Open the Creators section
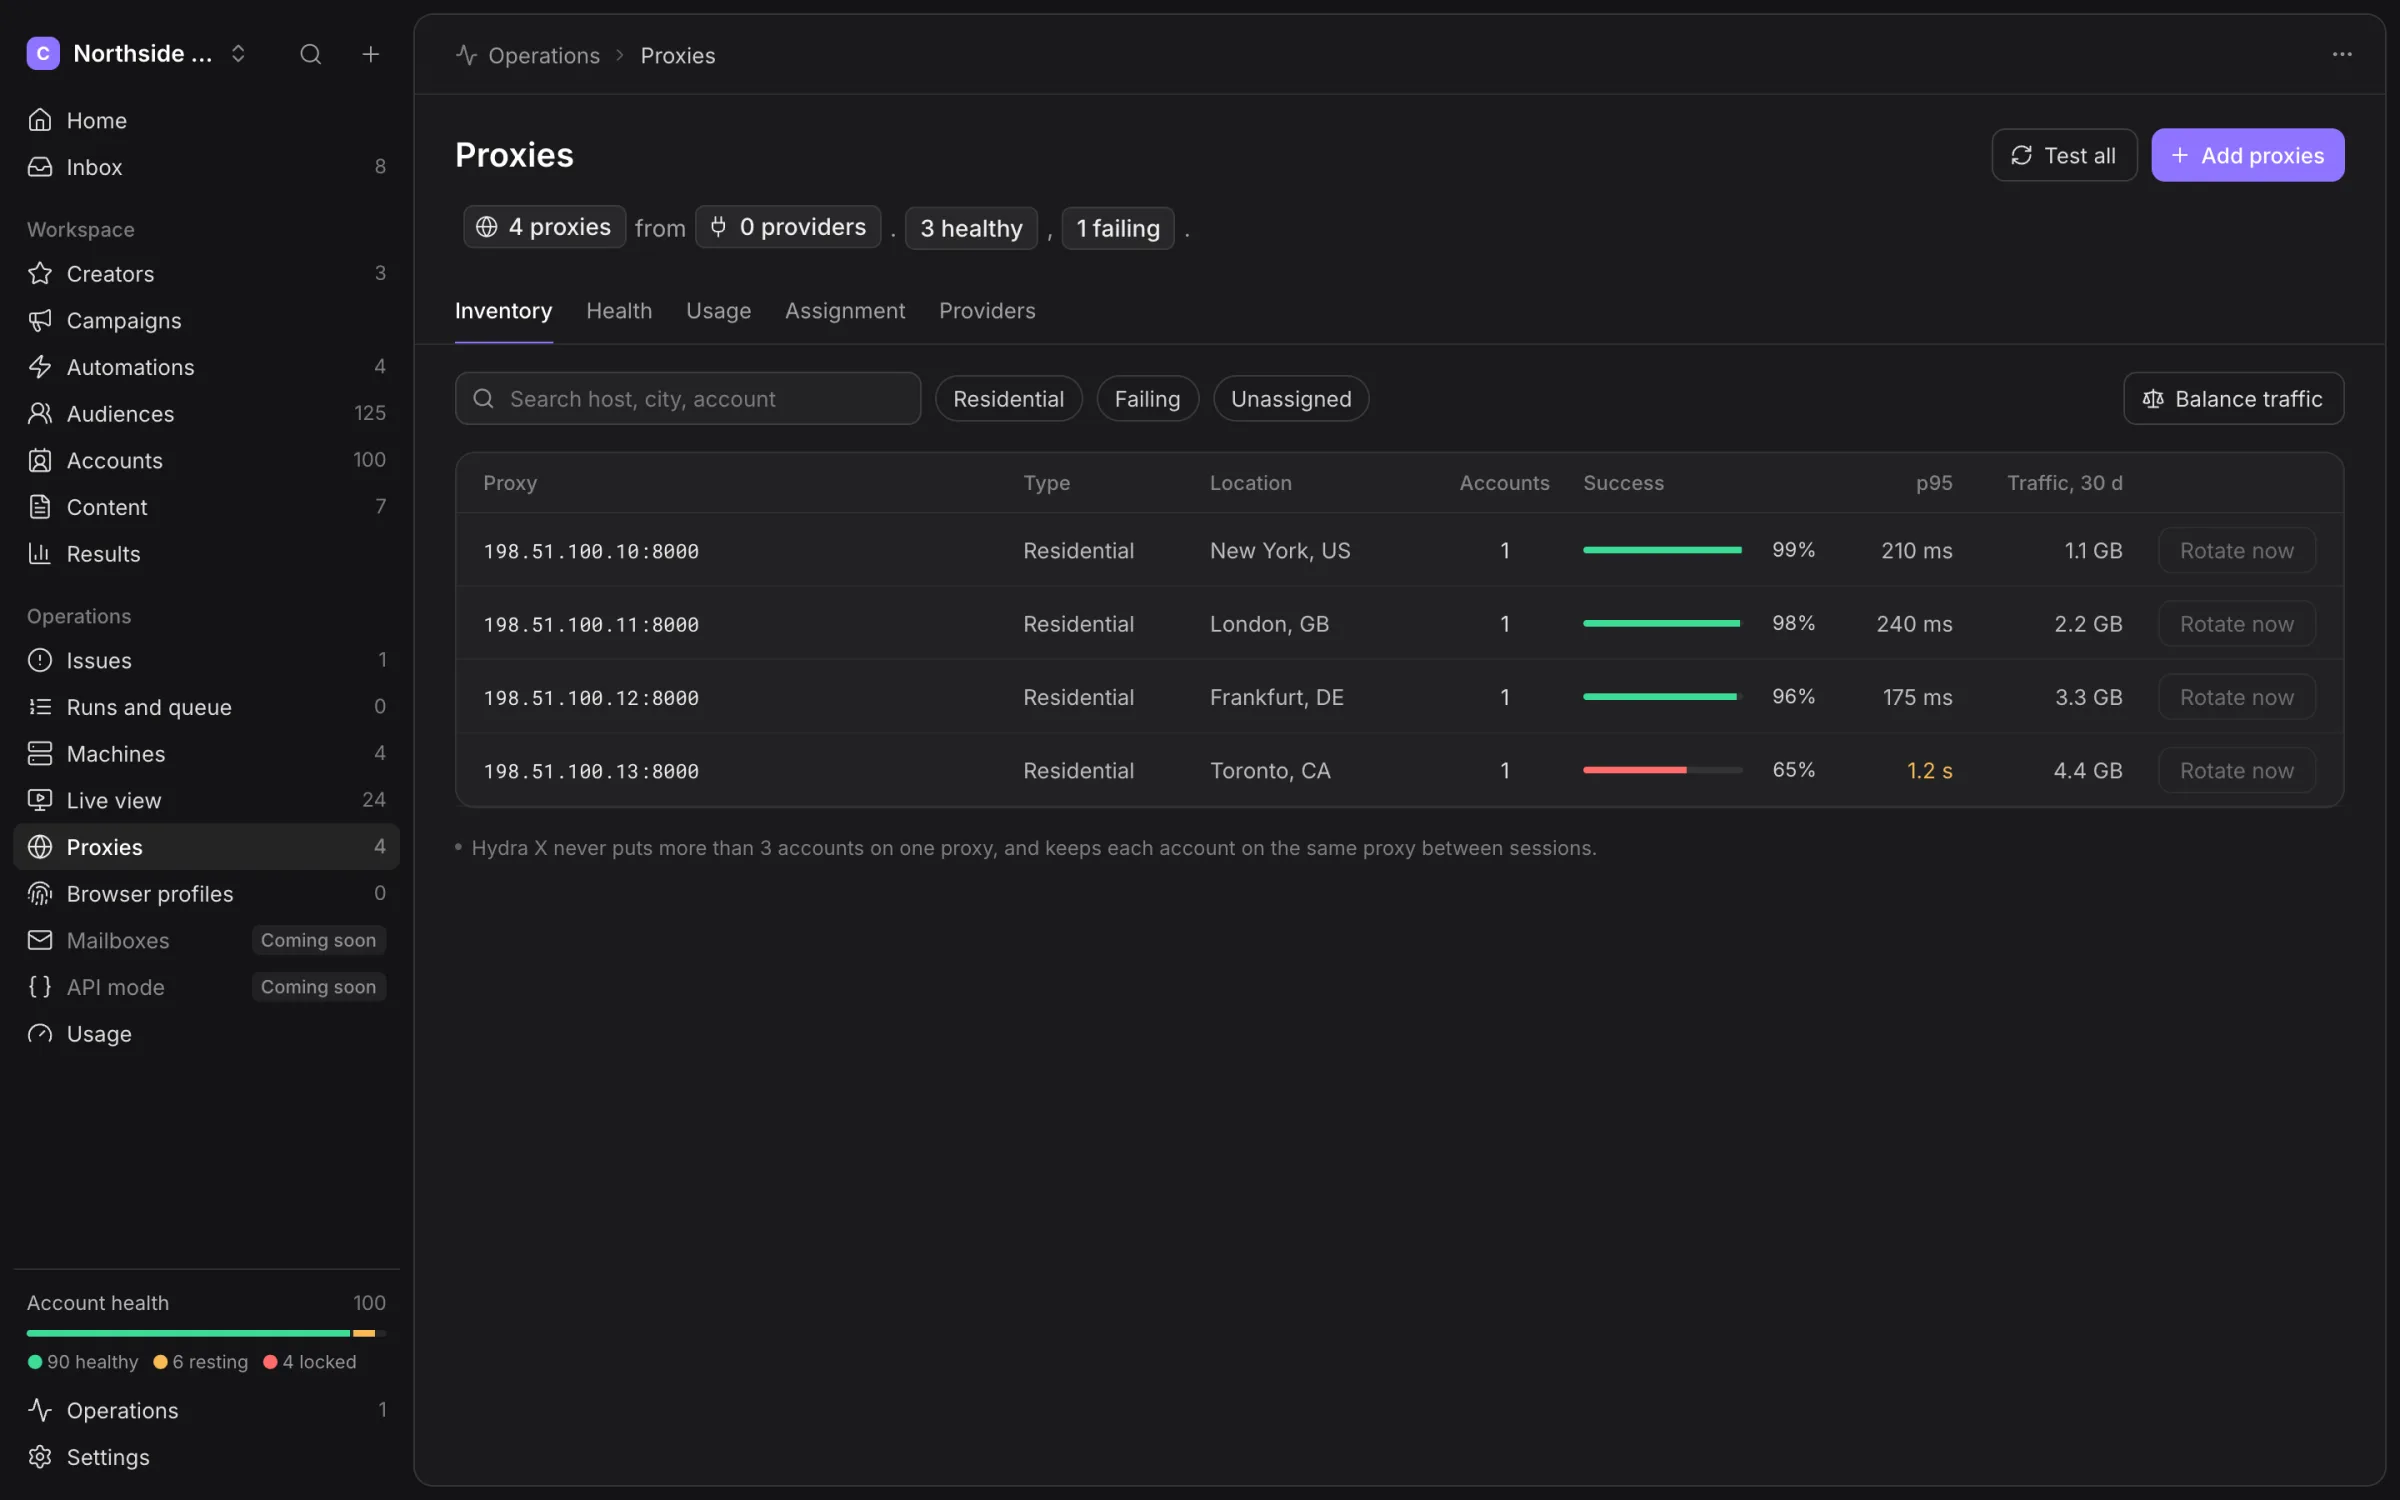 [206, 273]
